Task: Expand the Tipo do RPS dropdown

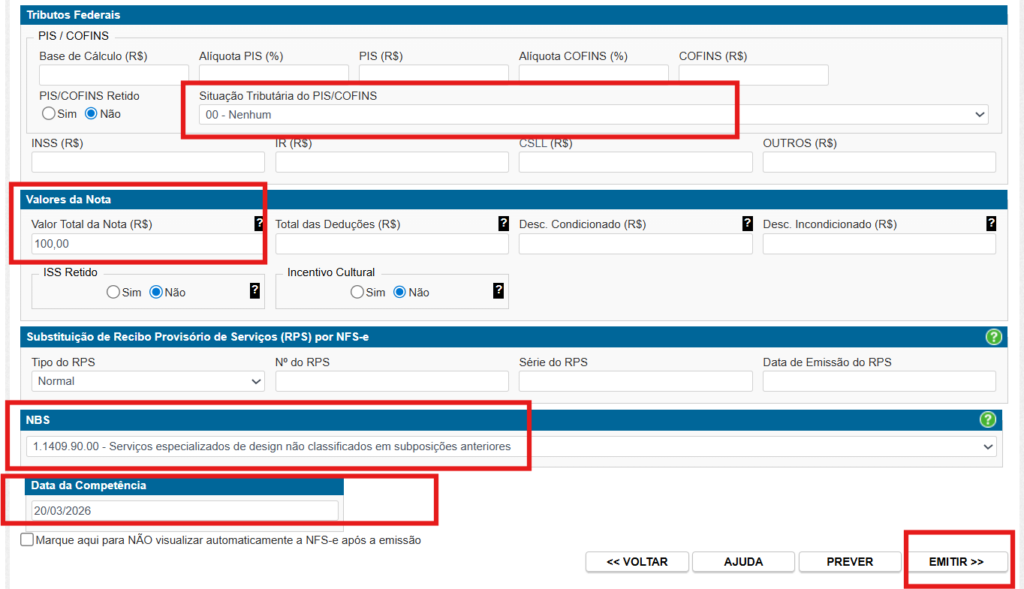Action: (148, 381)
